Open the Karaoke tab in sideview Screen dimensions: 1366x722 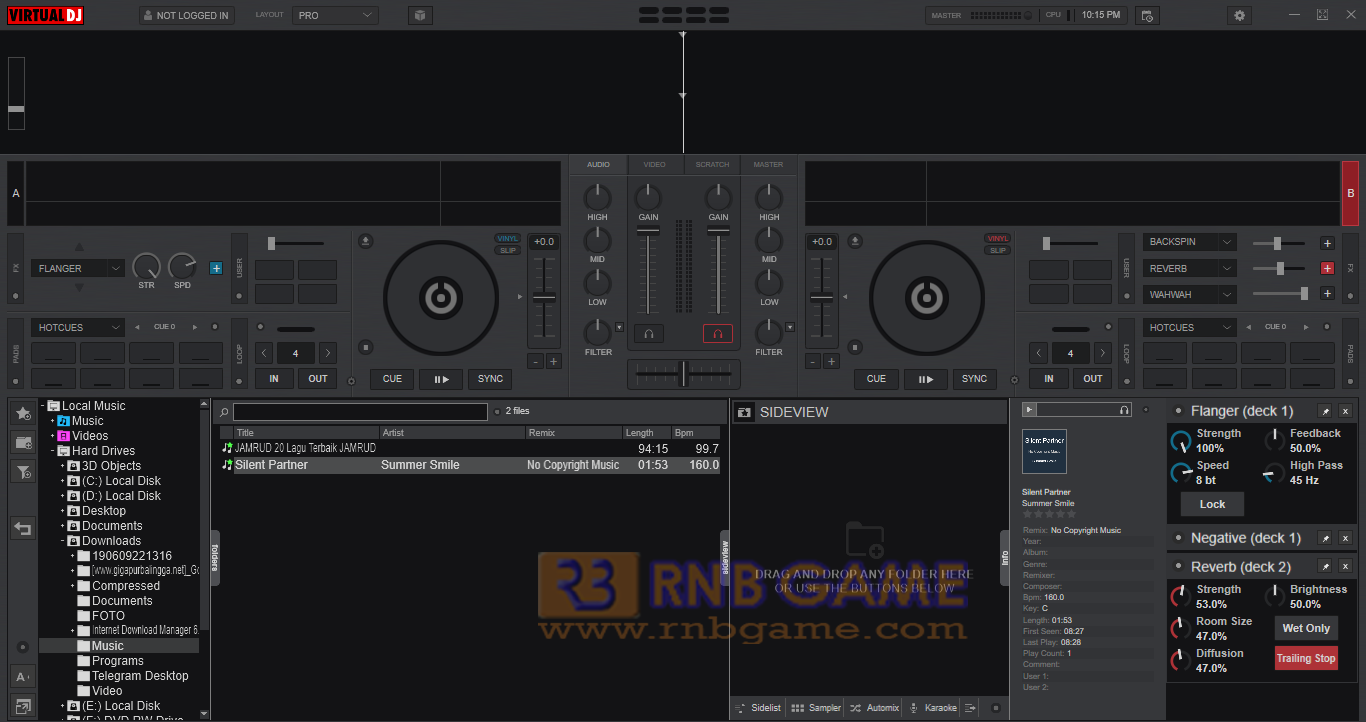[932, 708]
